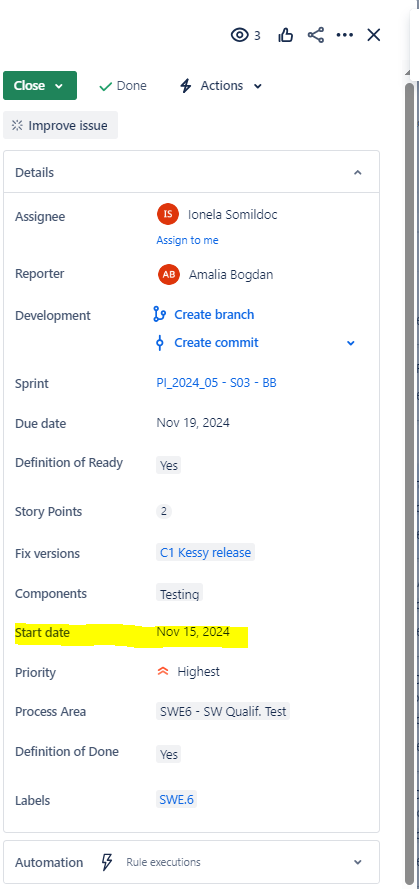Open sprint PI_2024_05 - S03 - BB link
Image resolution: width=419 pixels, height=889 pixels.
click(x=217, y=383)
